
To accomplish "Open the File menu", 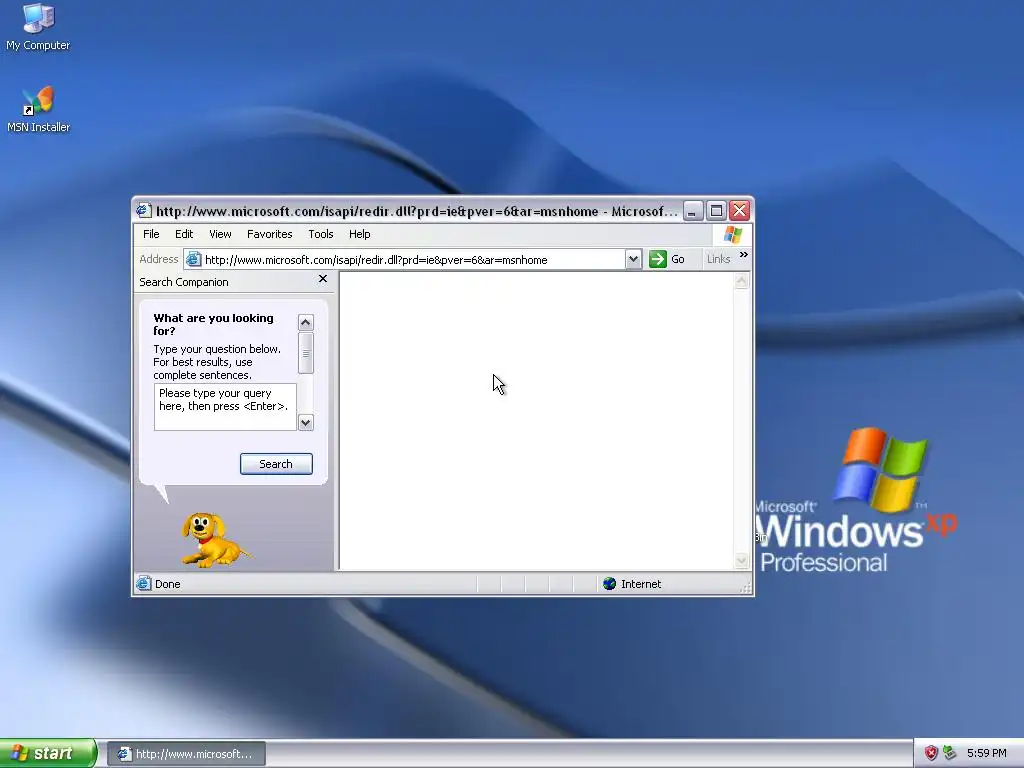I will pyautogui.click(x=152, y=234).
